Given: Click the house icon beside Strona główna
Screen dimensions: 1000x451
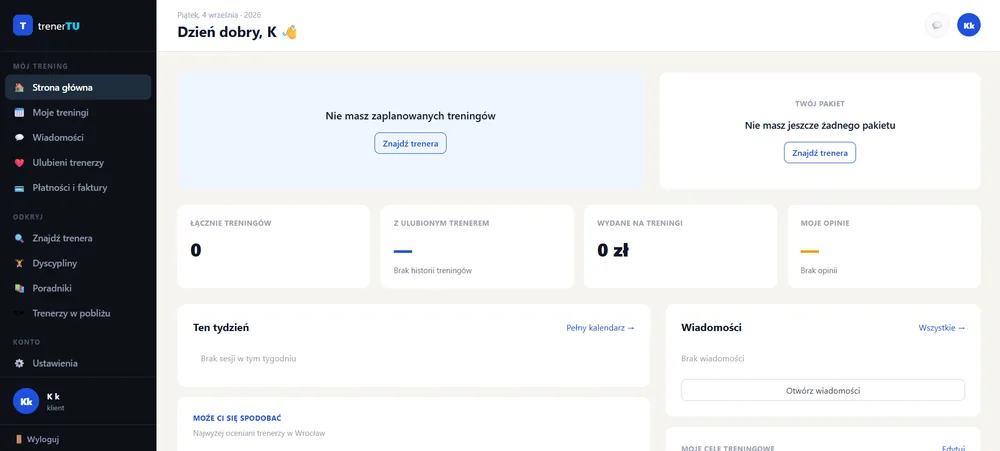Looking at the screenshot, I should (x=20, y=87).
